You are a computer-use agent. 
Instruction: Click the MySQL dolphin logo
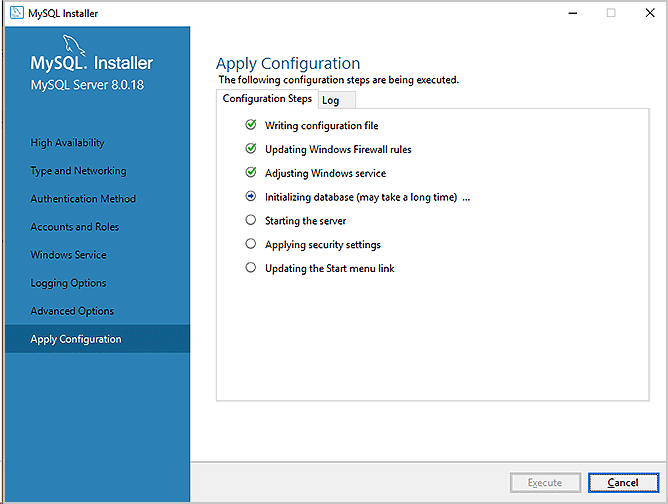[x=73, y=46]
